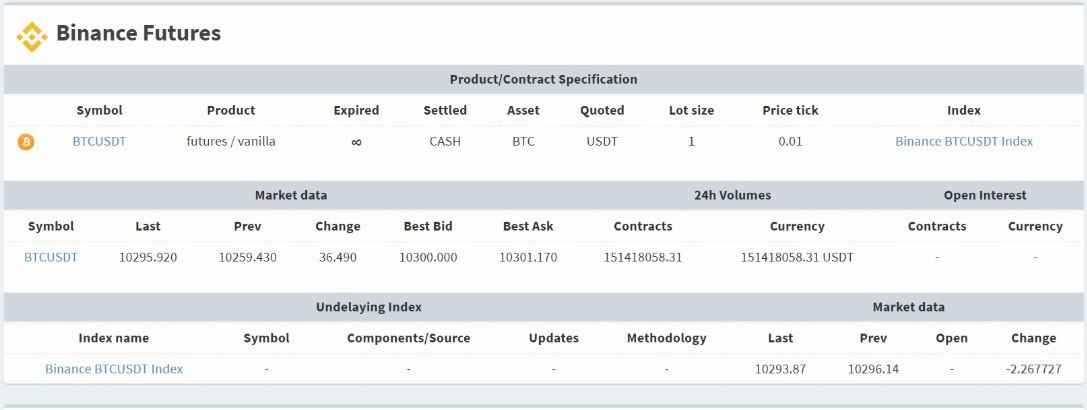Open Binance BTCUSDT Index under Index name

(114, 369)
